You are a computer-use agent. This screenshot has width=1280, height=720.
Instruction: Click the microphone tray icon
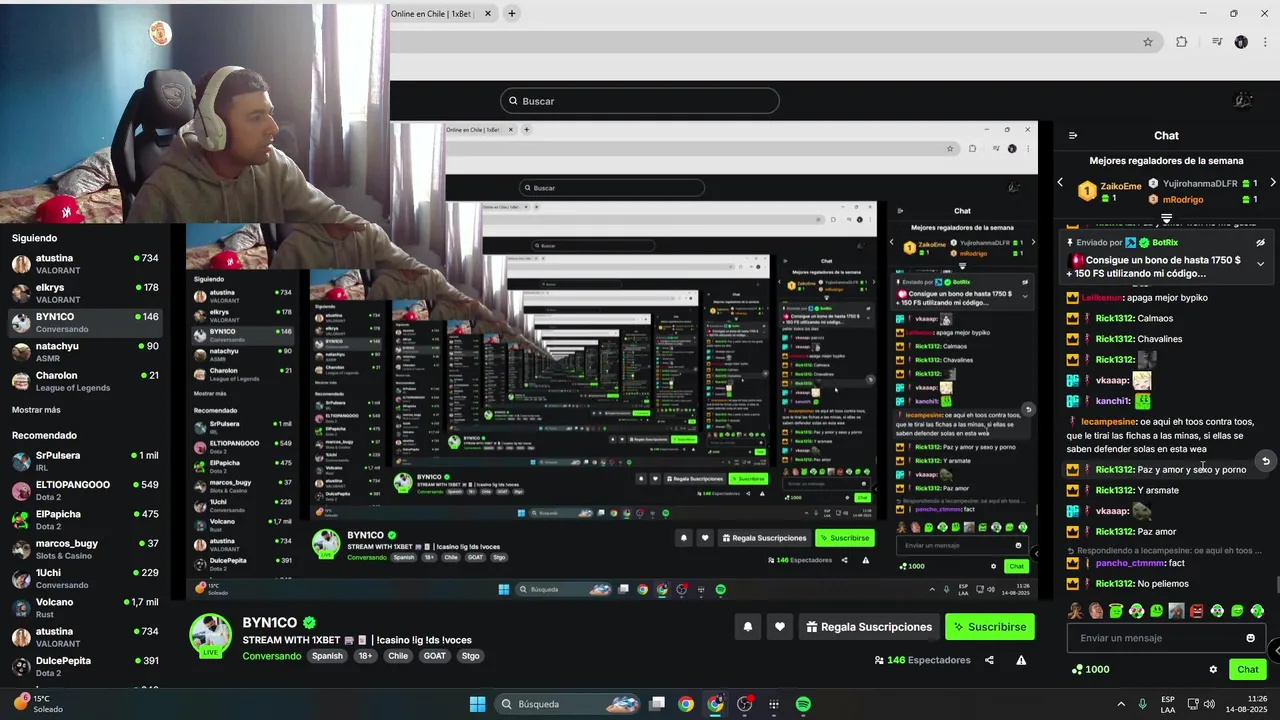[x=1142, y=704]
